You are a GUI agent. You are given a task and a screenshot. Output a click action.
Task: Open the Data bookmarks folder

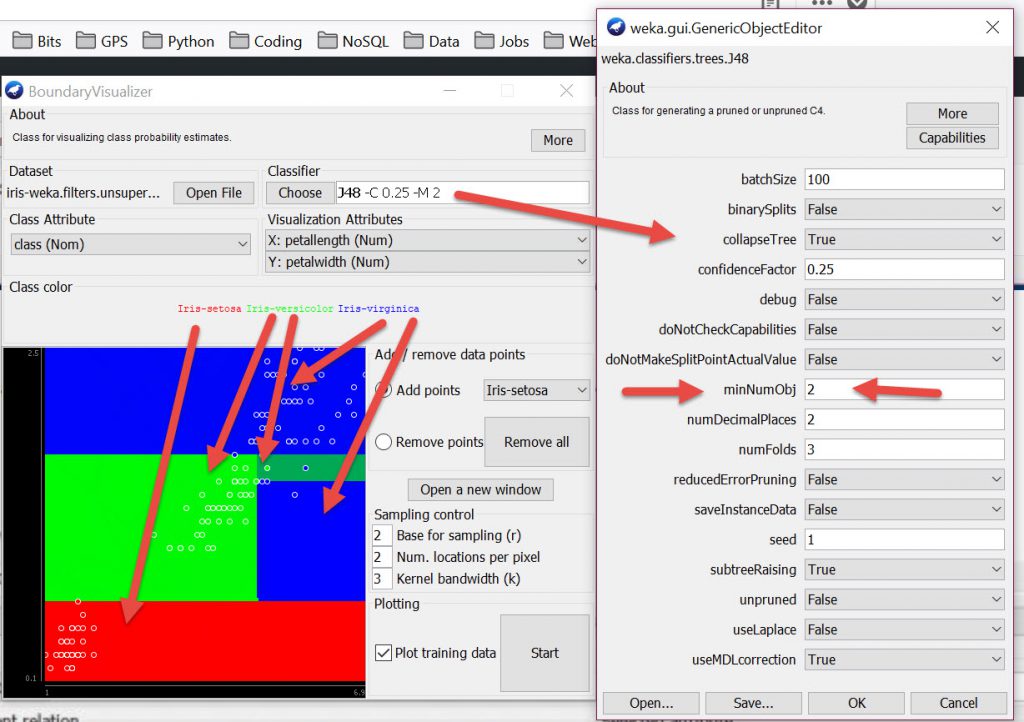(x=432, y=41)
